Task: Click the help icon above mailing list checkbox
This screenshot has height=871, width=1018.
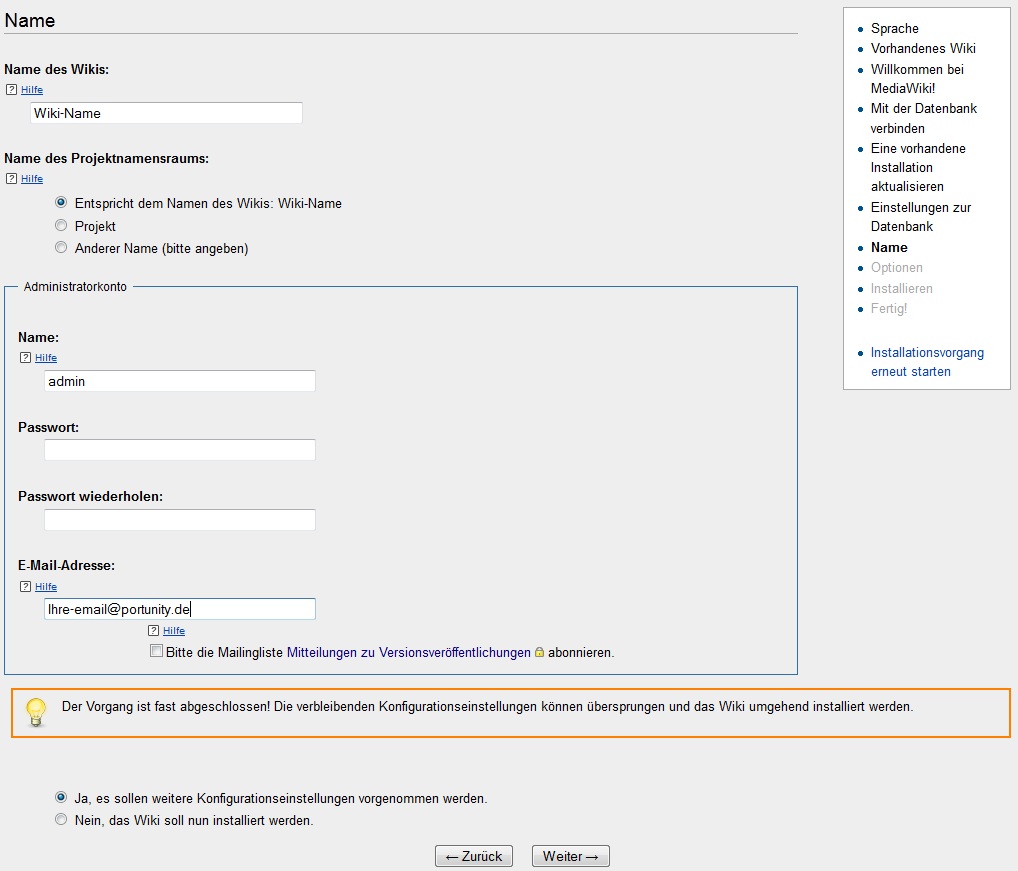Action: click(154, 631)
